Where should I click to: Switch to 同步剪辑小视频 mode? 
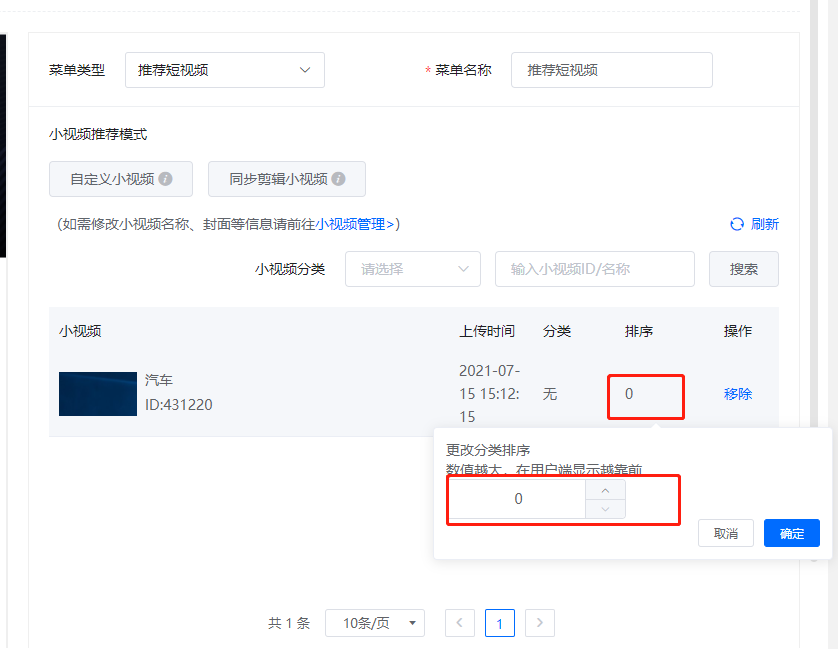click(278, 179)
